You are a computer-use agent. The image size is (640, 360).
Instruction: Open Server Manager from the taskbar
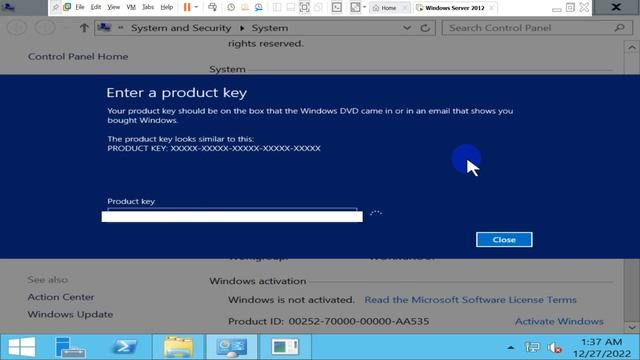pyautogui.click(x=70, y=347)
